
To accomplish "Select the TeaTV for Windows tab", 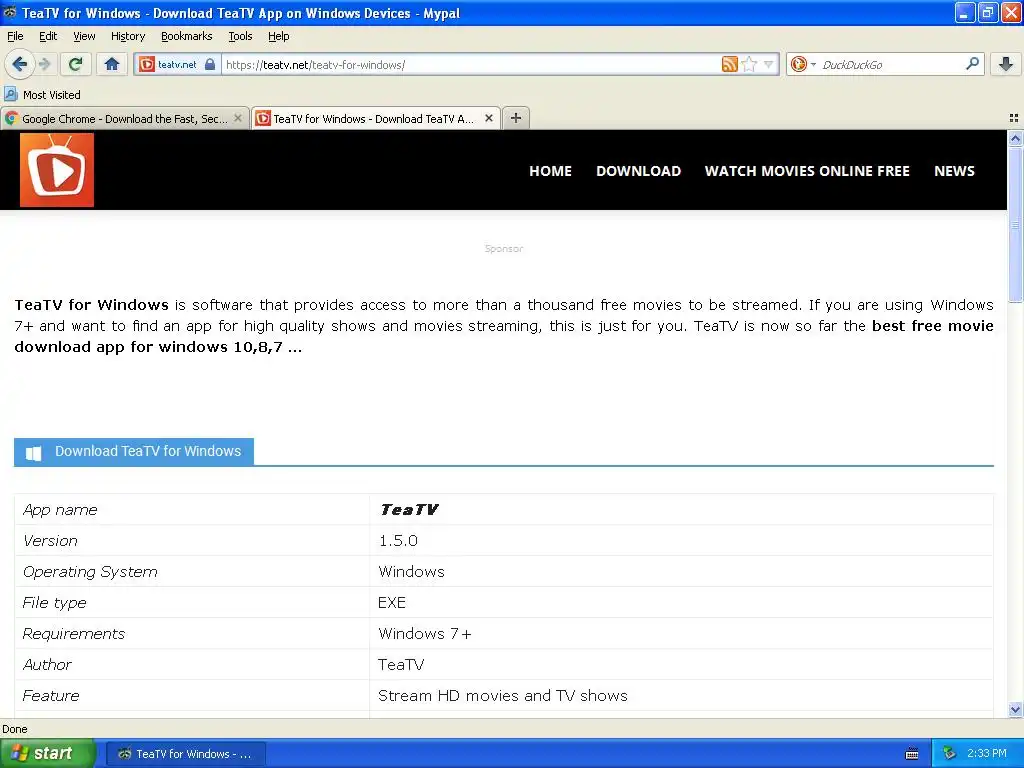I will click(376, 118).
